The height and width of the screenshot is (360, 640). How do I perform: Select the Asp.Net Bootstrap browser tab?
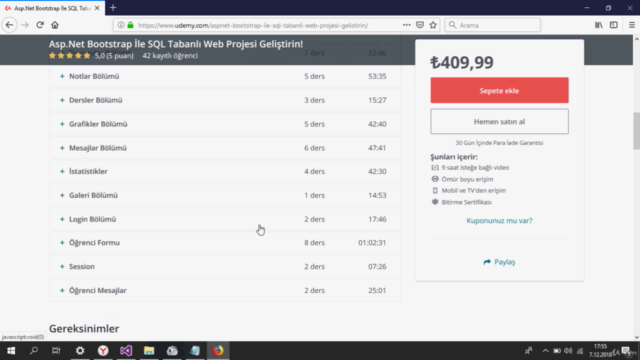click(x=52, y=8)
